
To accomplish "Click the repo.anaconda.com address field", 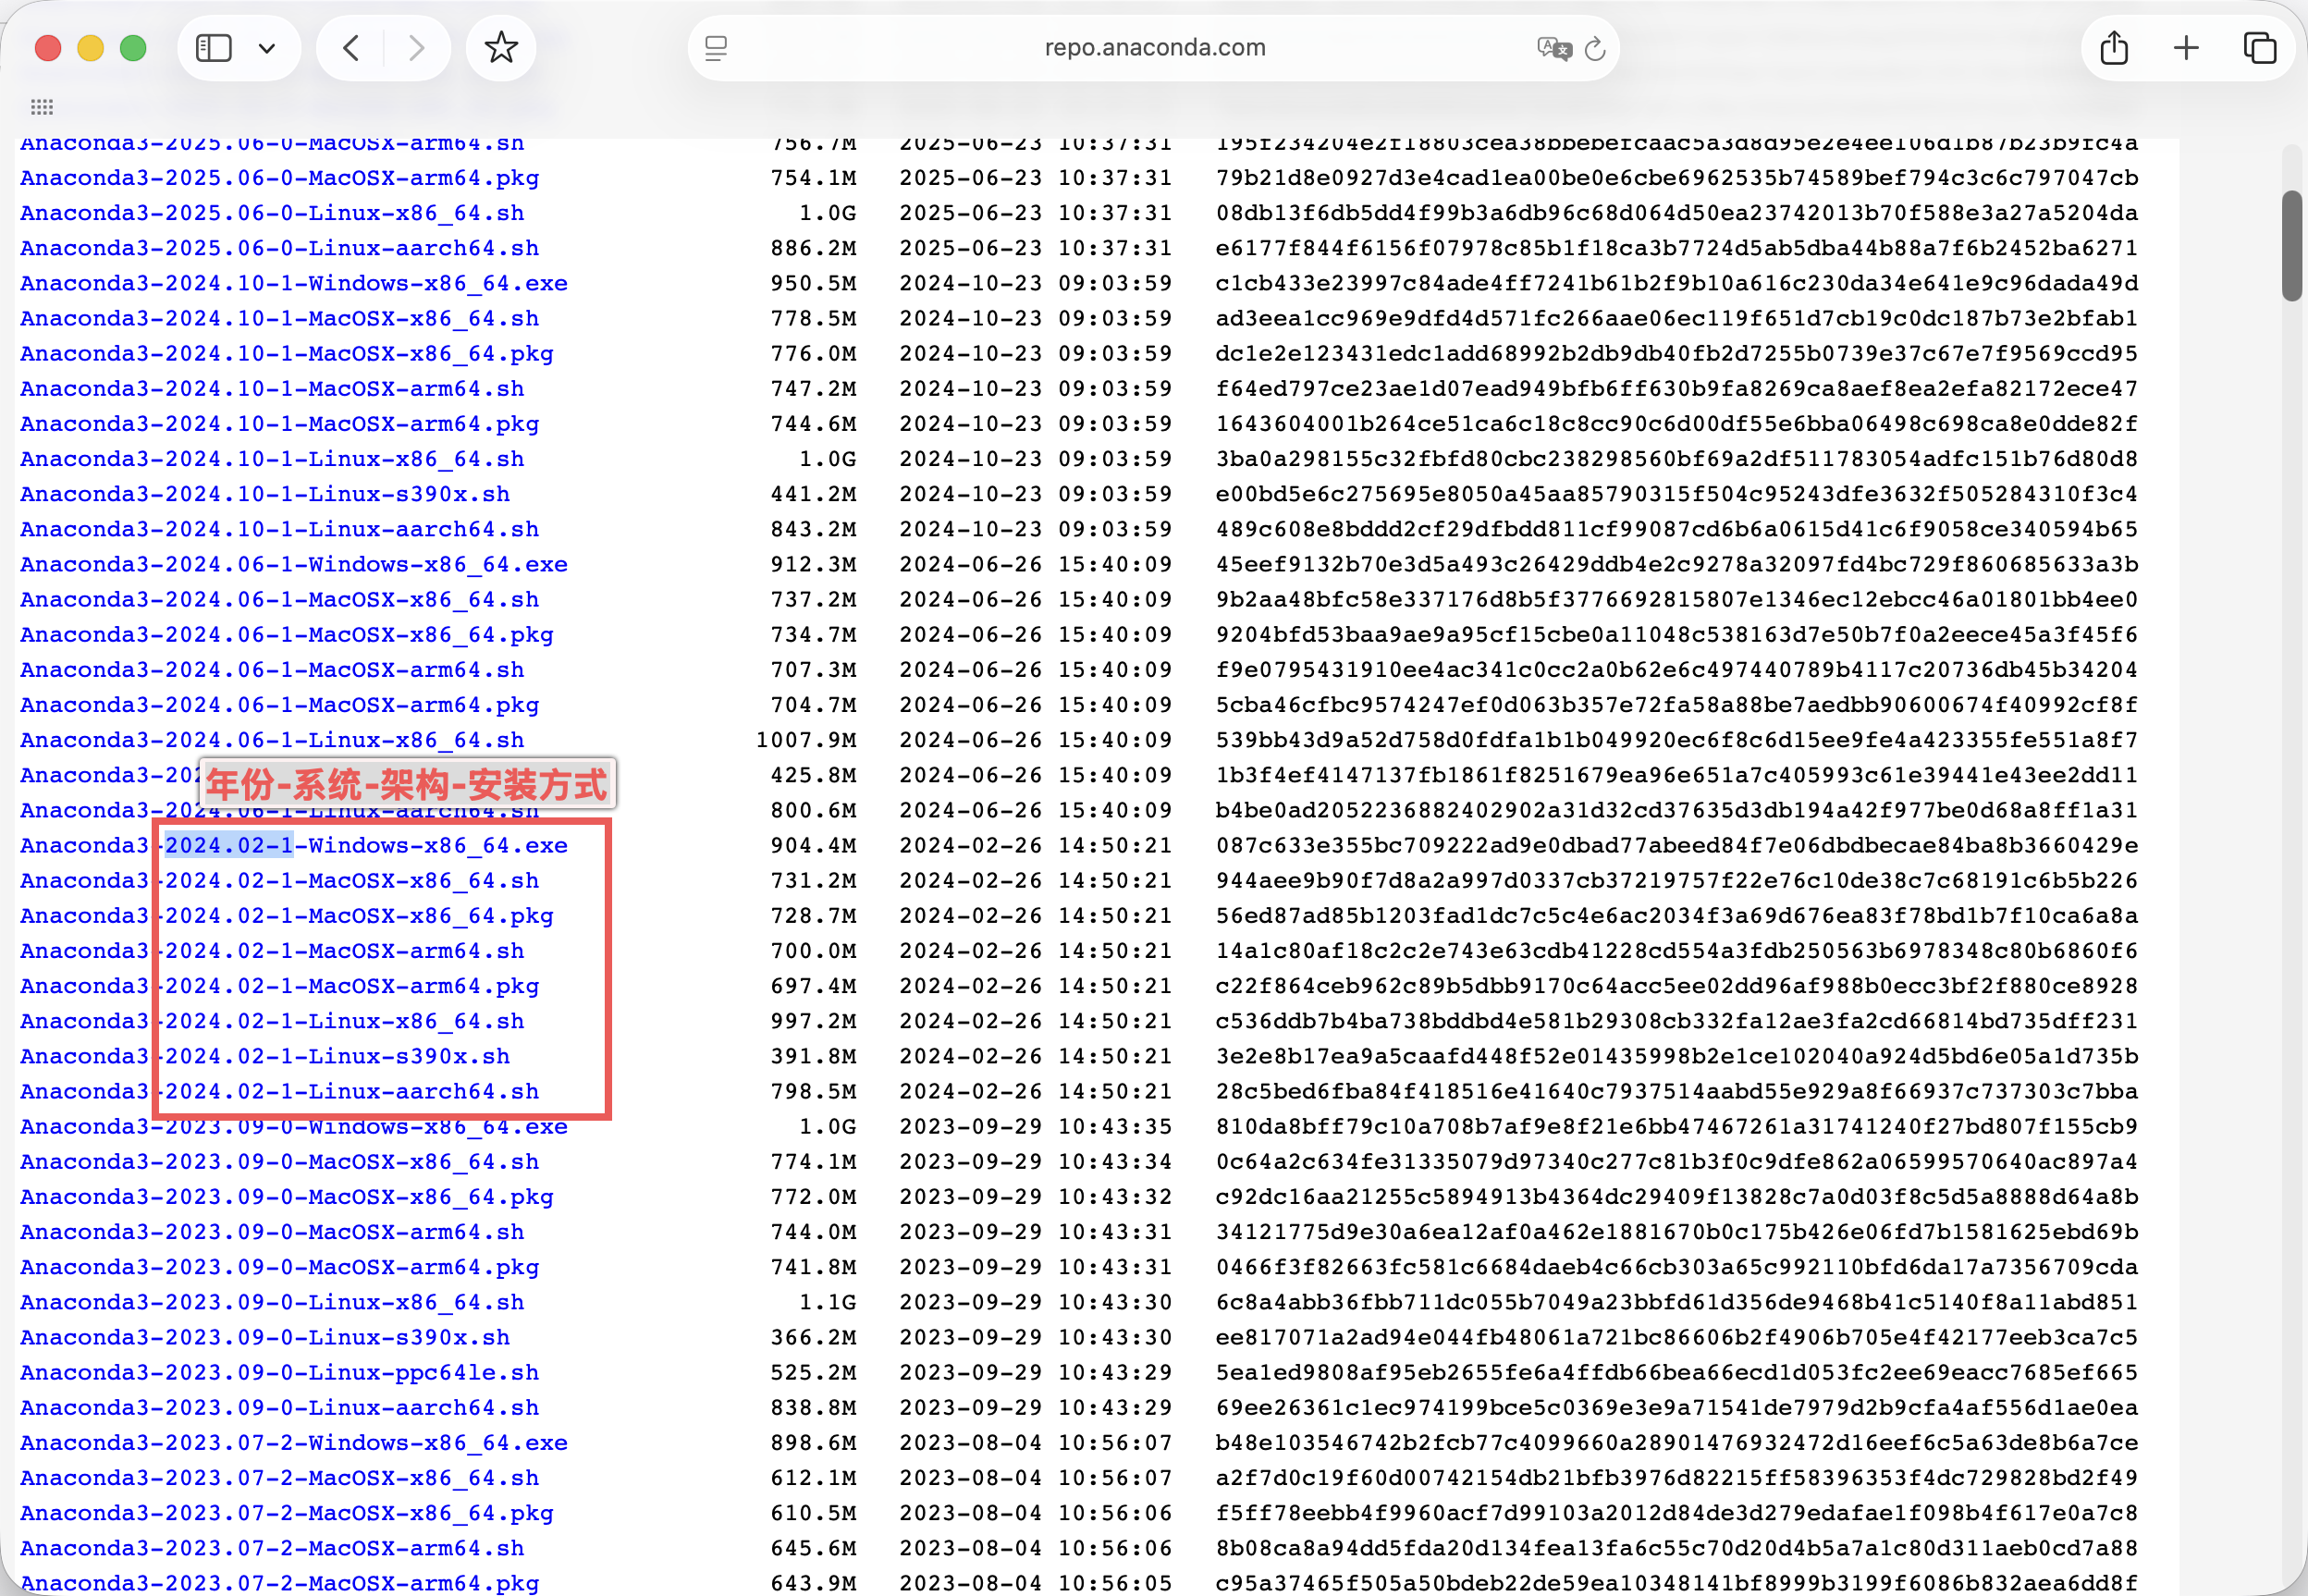I will coord(1154,48).
